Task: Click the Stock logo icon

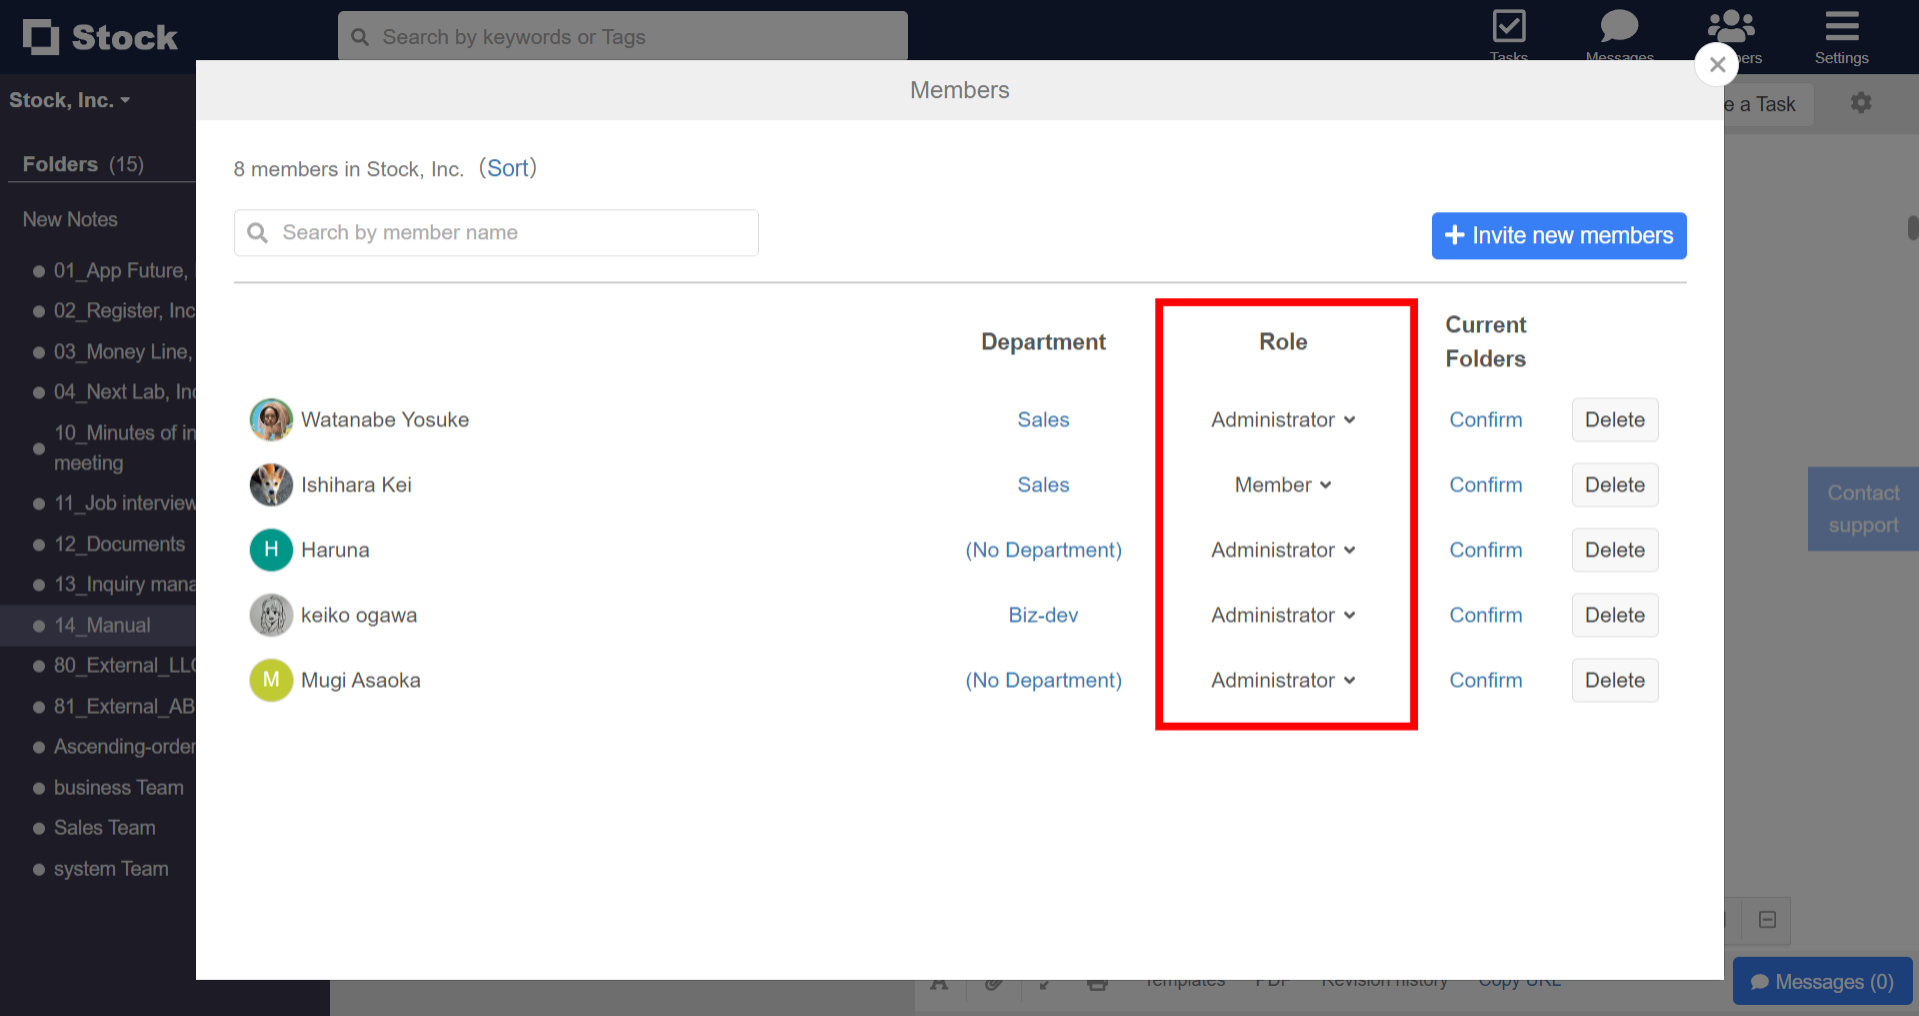Action: [x=41, y=37]
